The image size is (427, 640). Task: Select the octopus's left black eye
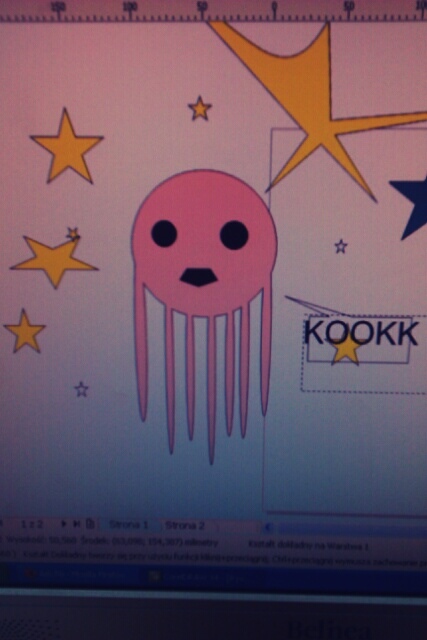[164, 233]
